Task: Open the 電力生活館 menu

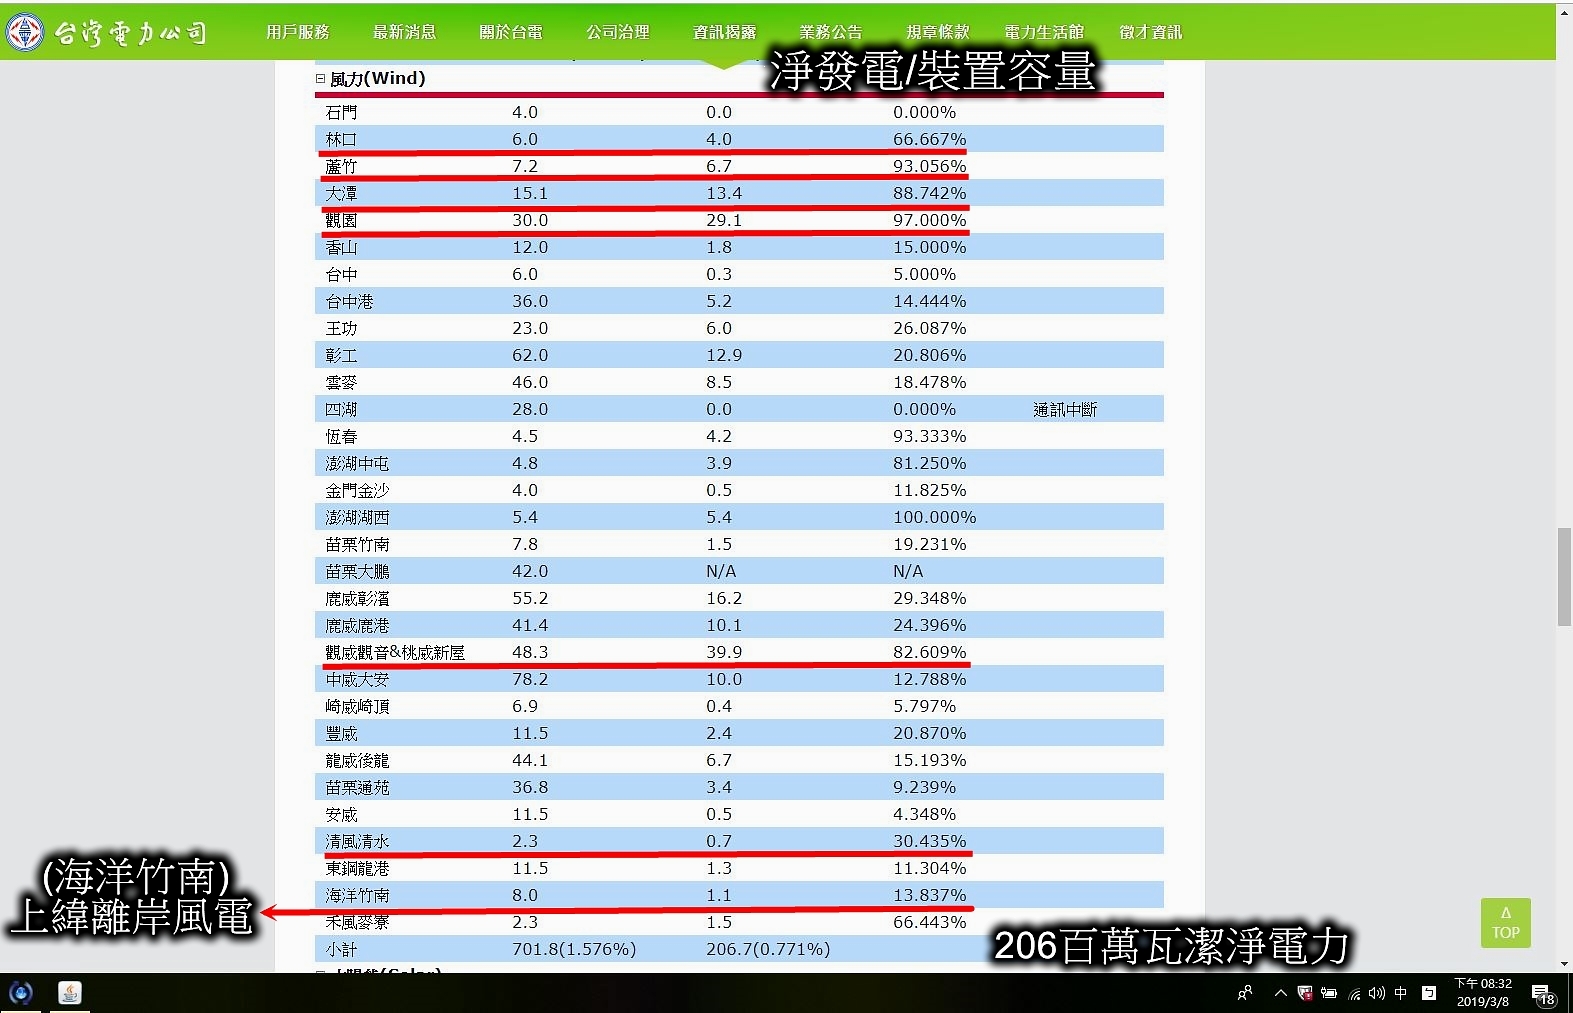Action: point(1044,32)
